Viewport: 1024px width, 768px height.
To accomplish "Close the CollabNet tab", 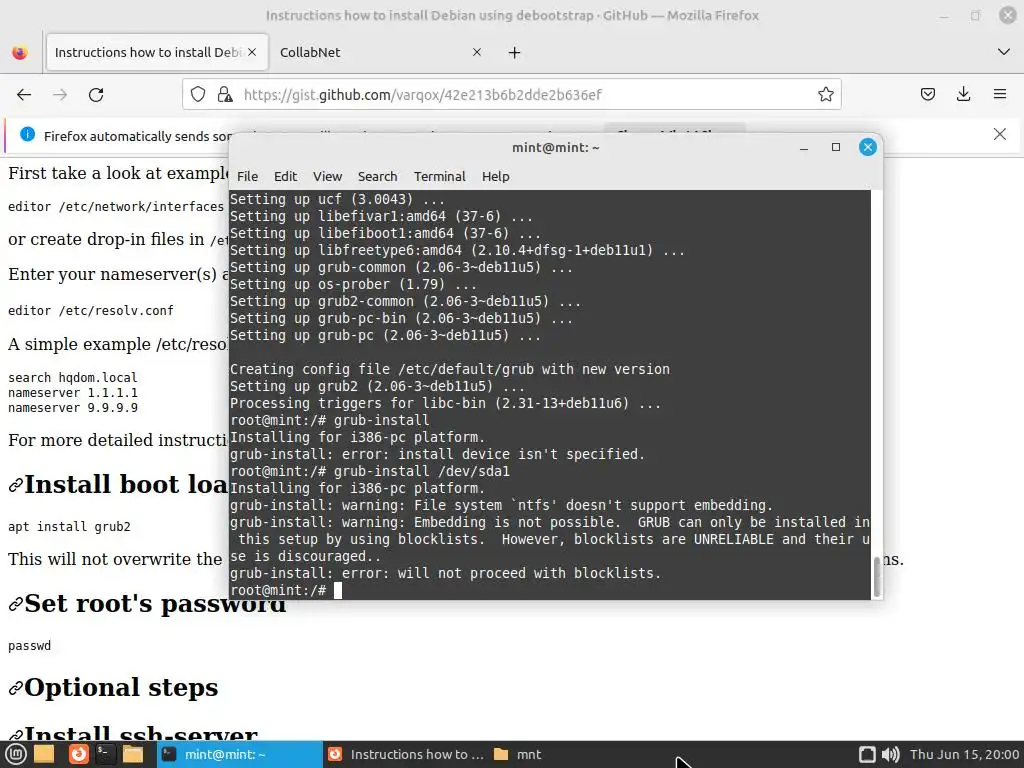I will pyautogui.click(x=477, y=52).
